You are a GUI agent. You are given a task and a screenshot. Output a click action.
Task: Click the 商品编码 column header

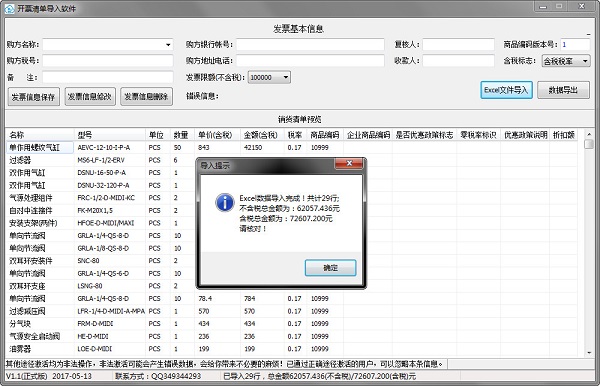325,135
